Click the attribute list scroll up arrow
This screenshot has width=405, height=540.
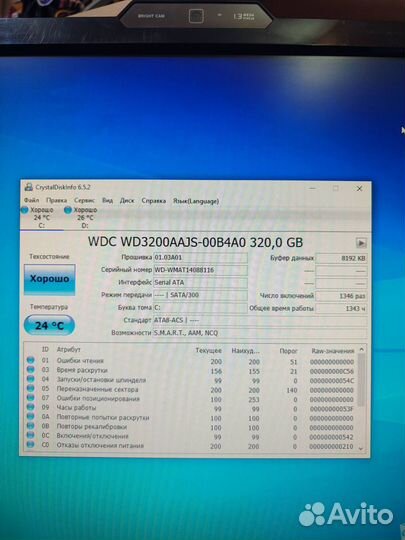coord(361,349)
